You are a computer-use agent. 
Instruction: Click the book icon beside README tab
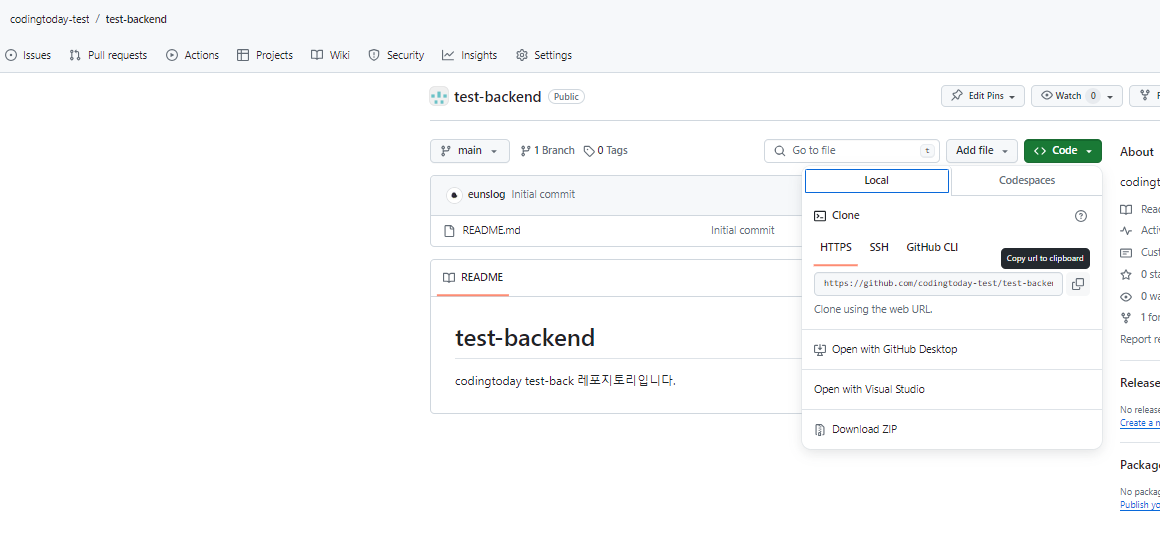448,277
